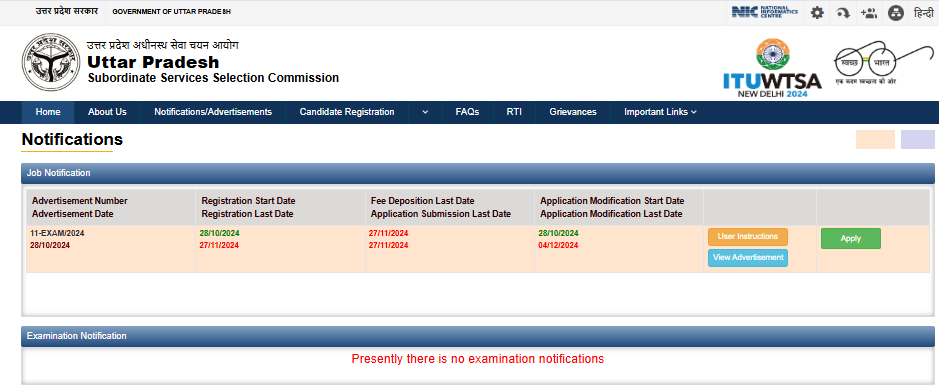939x387 pixels.
Task: Click the View Advertisement button
Action: pyautogui.click(x=747, y=258)
